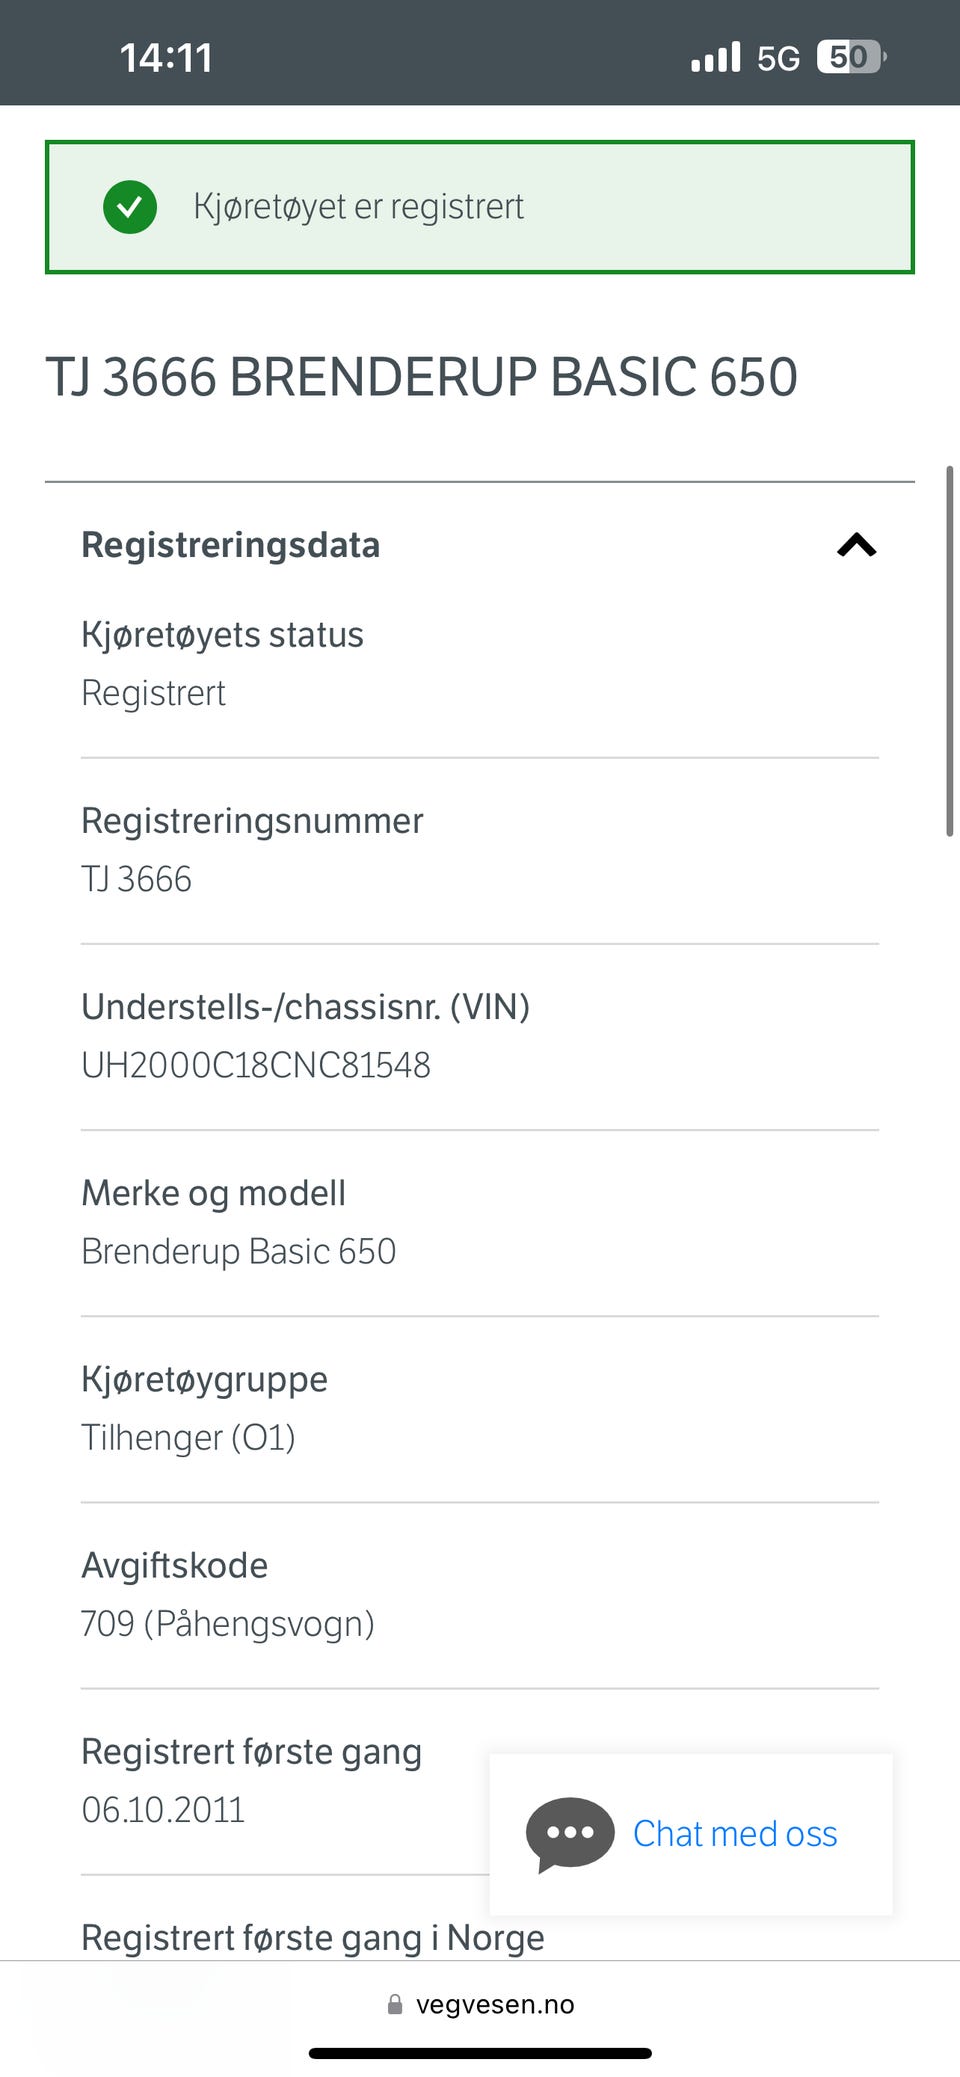Screen dimensions: 960x2077
Task: Click the Kjøretøyet er registrert banner
Action: [480, 207]
